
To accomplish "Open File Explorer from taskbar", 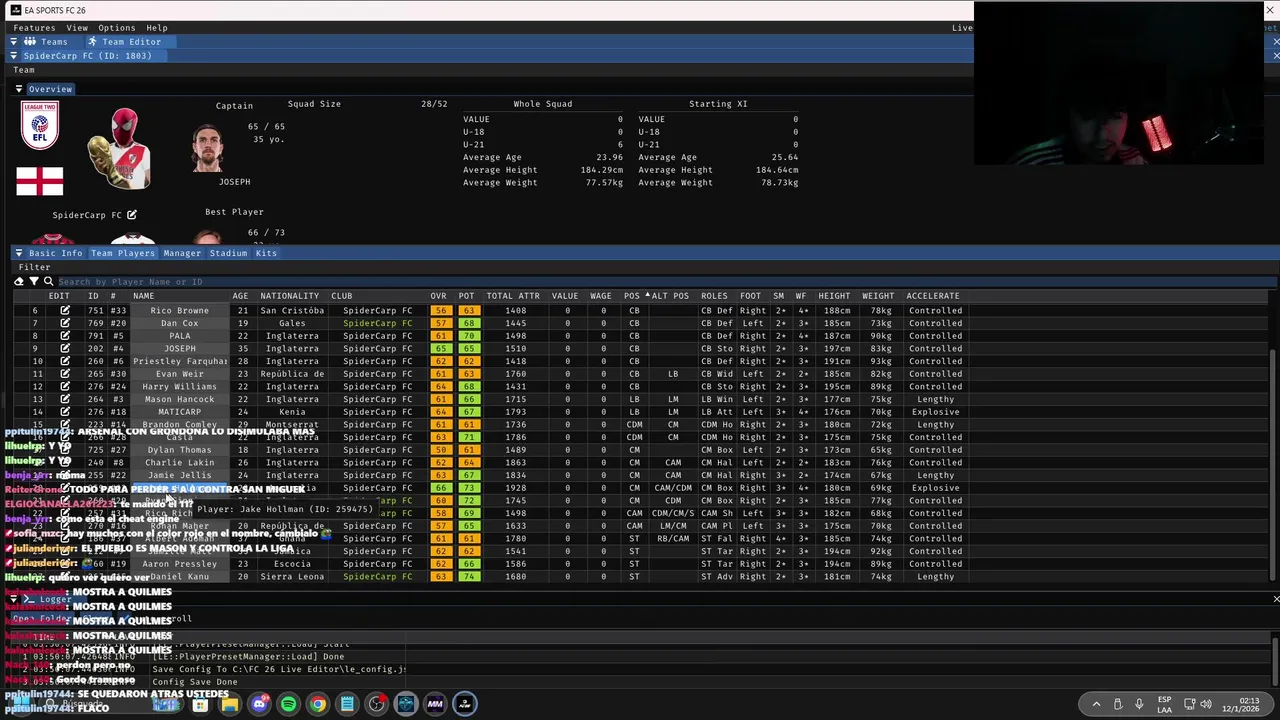I will (x=230, y=704).
